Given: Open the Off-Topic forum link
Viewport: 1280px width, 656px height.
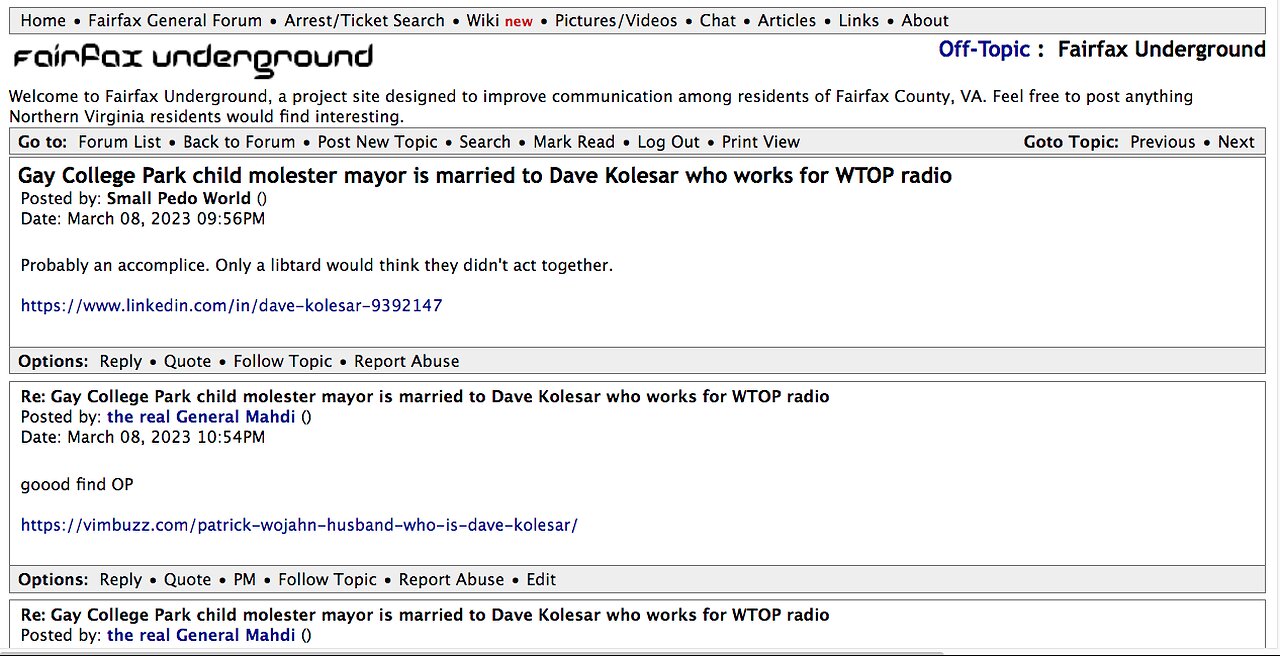Looking at the screenshot, I should (x=984, y=50).
